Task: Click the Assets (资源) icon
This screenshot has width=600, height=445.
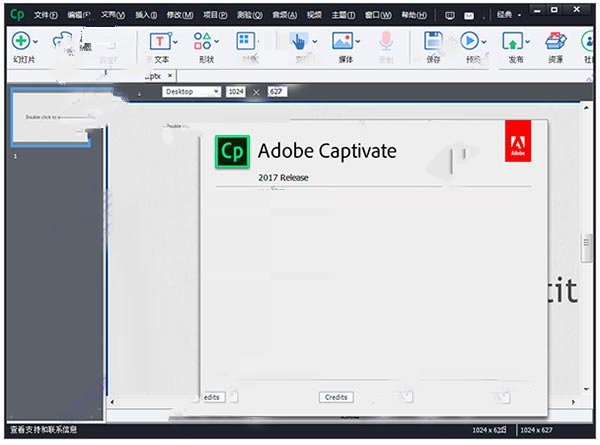Action: coord(556,41)
